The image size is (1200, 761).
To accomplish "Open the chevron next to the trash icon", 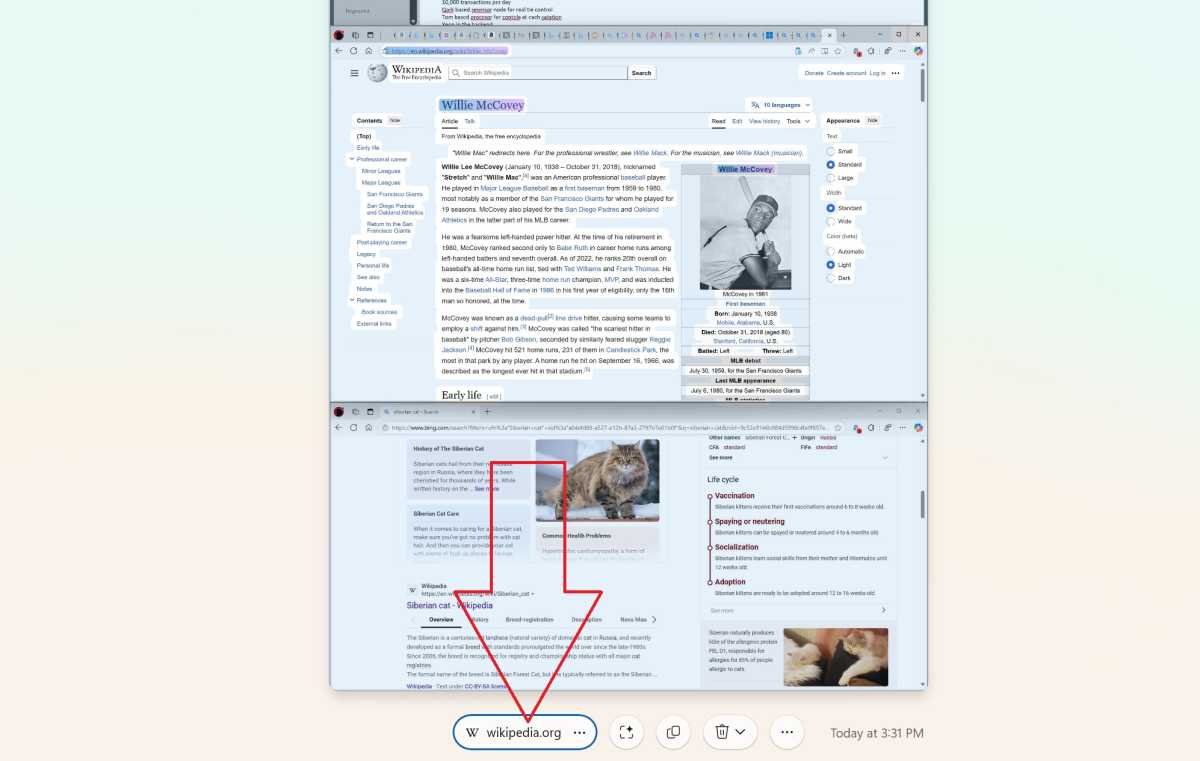I will click(742, 732).
